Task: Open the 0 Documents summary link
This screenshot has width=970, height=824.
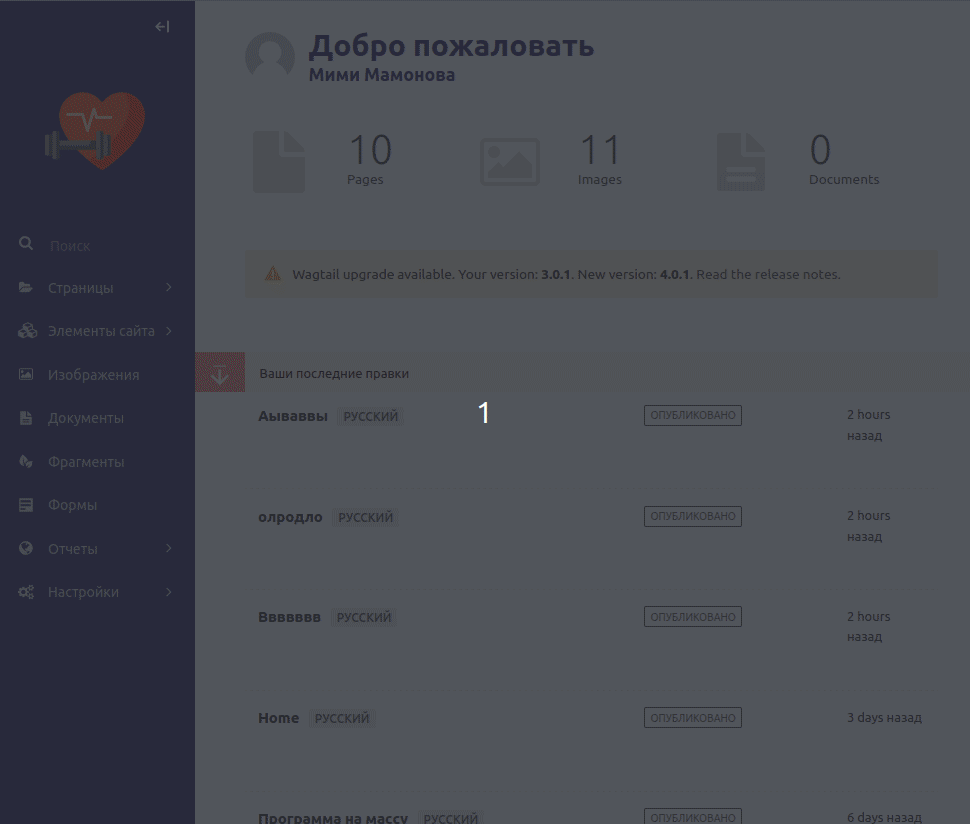Action: click(844, 158)
